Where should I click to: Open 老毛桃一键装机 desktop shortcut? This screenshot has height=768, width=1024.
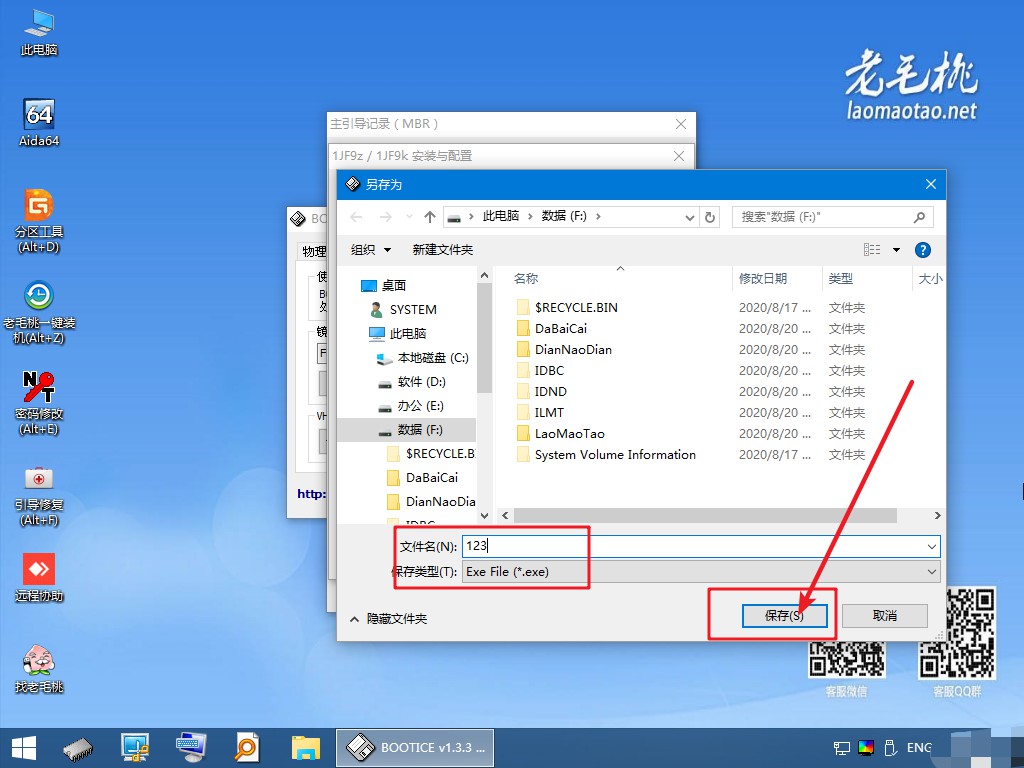coord(39,312)
